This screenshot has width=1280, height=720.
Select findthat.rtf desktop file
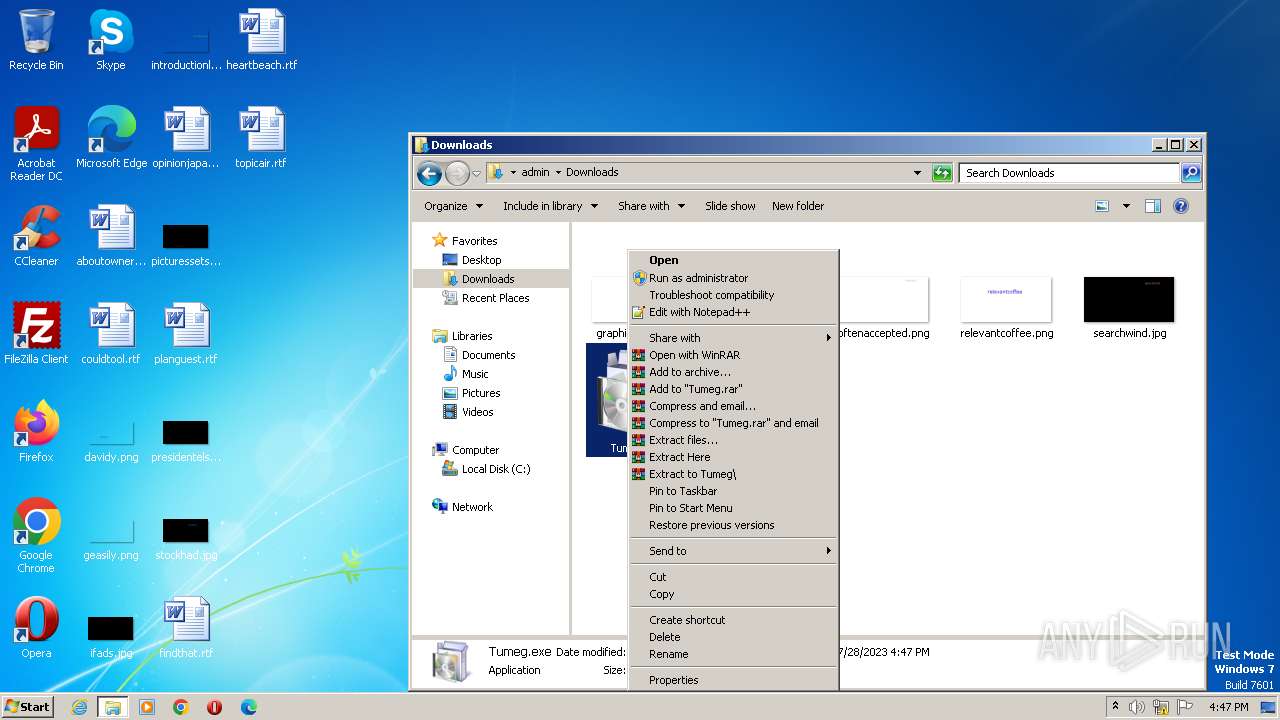186,628
